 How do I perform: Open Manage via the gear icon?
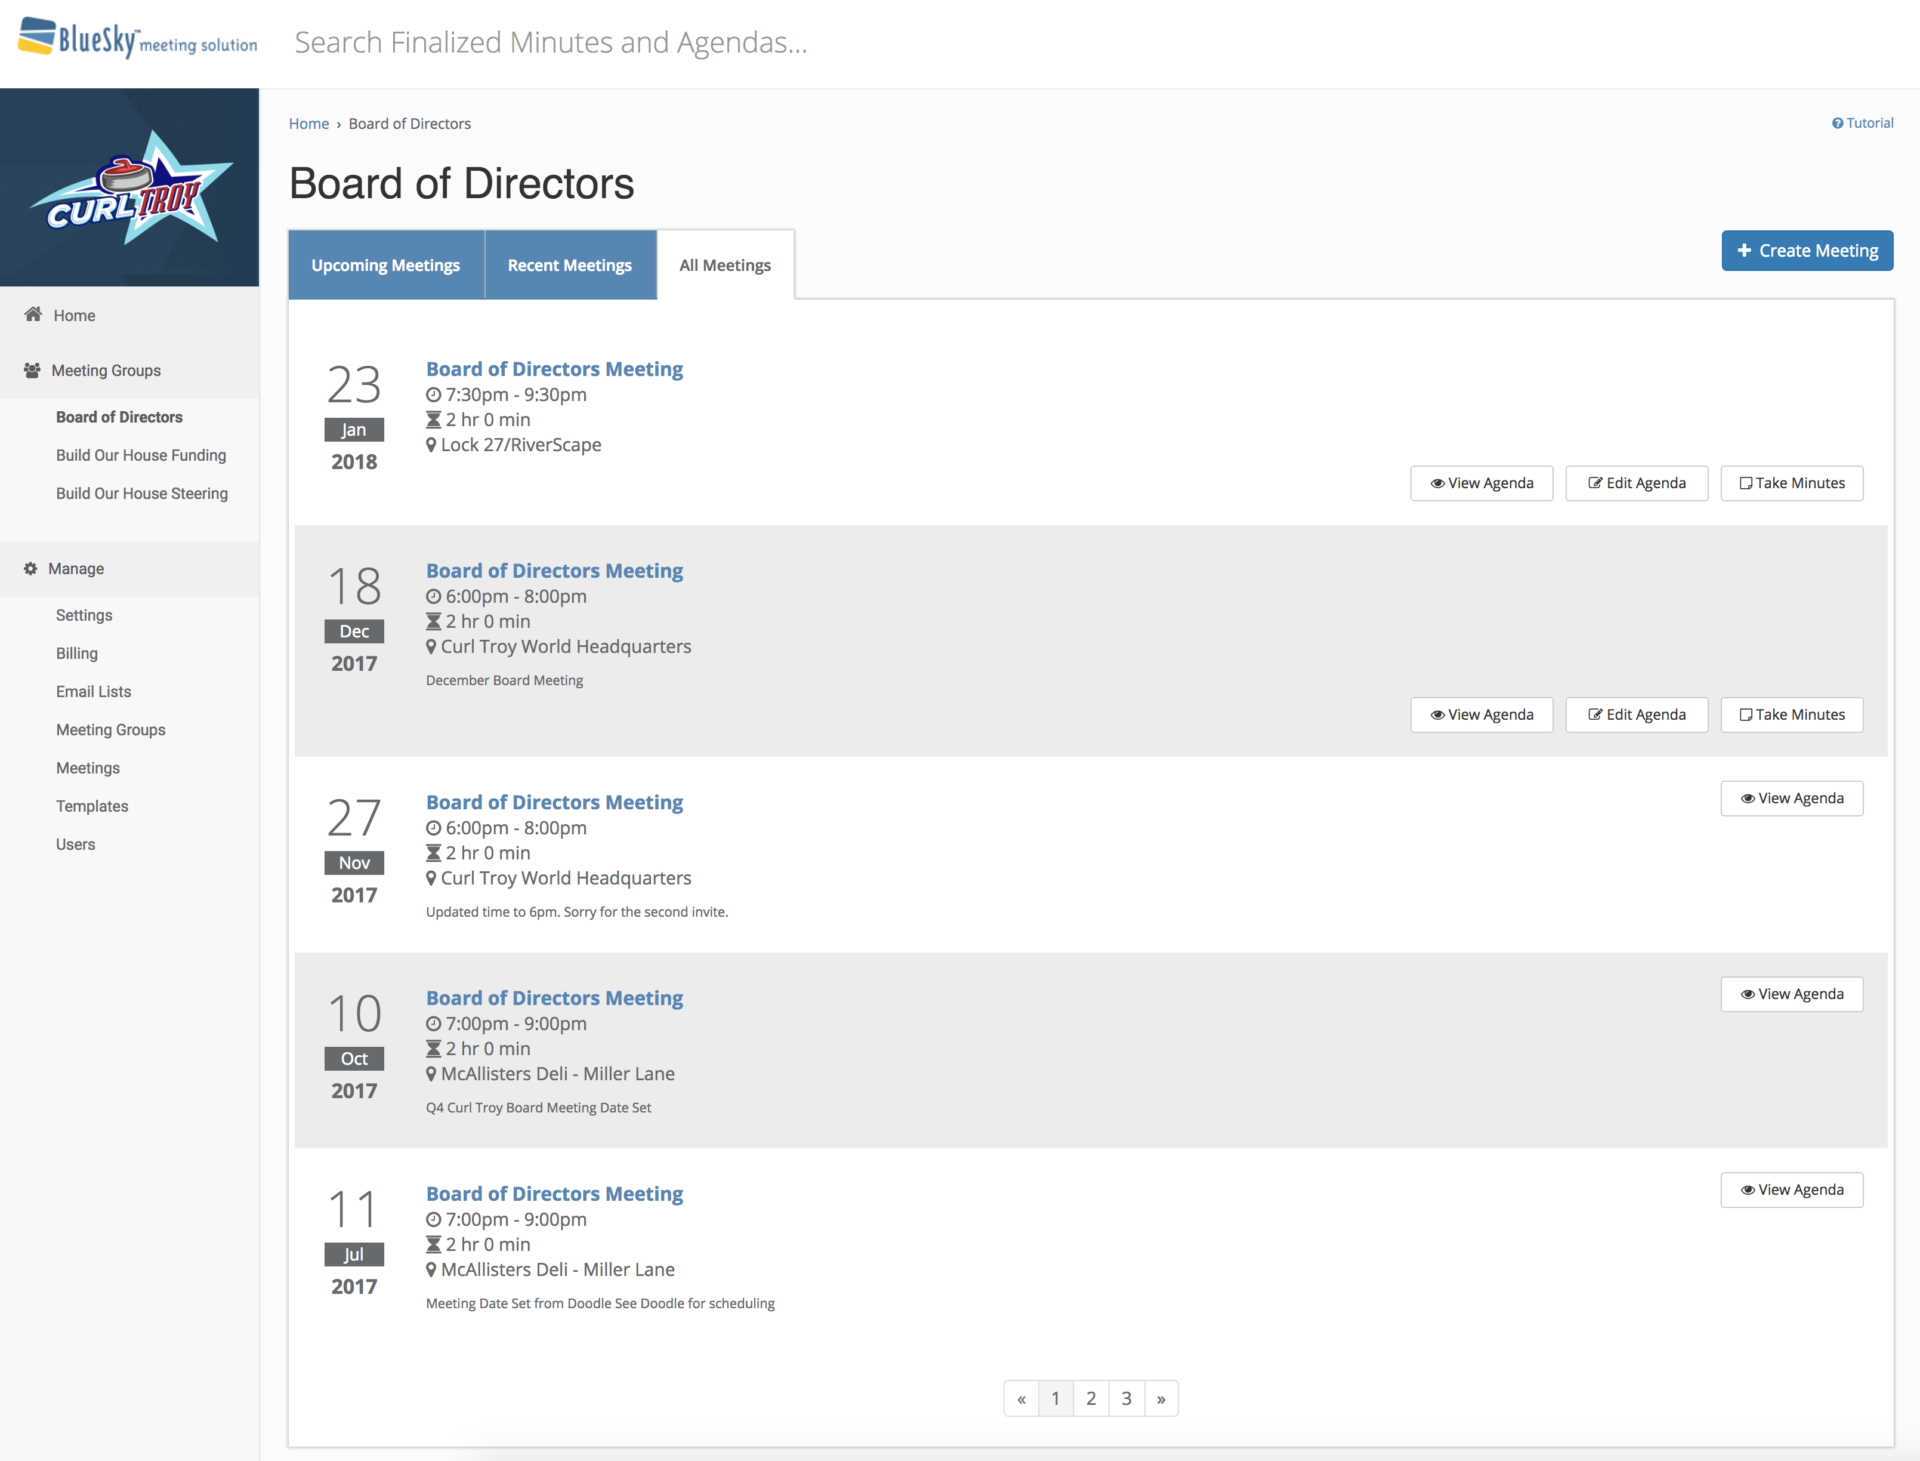[30, 568]
